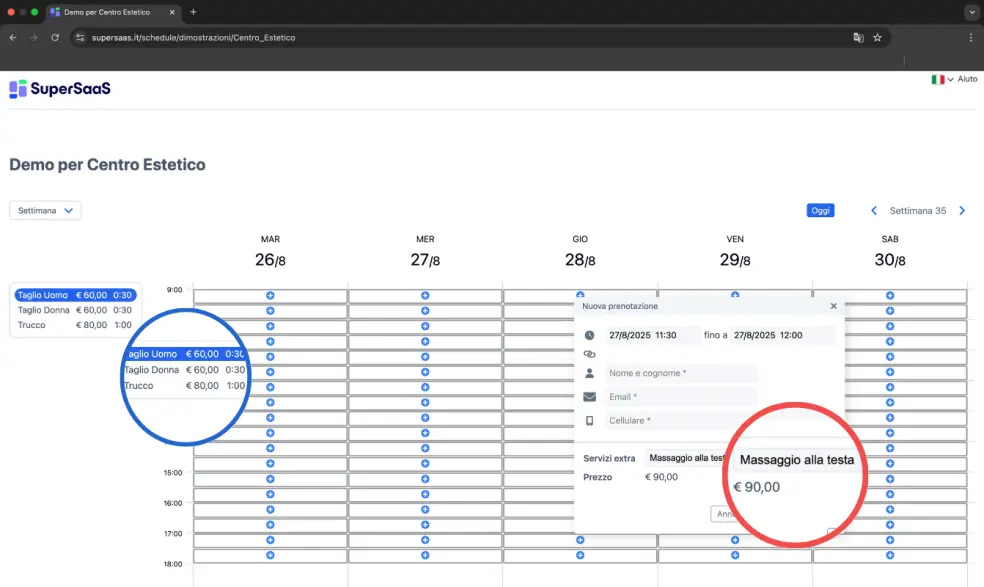Click the VEN 29/8 day header
The image size is (984, 587).
point(735,252)
